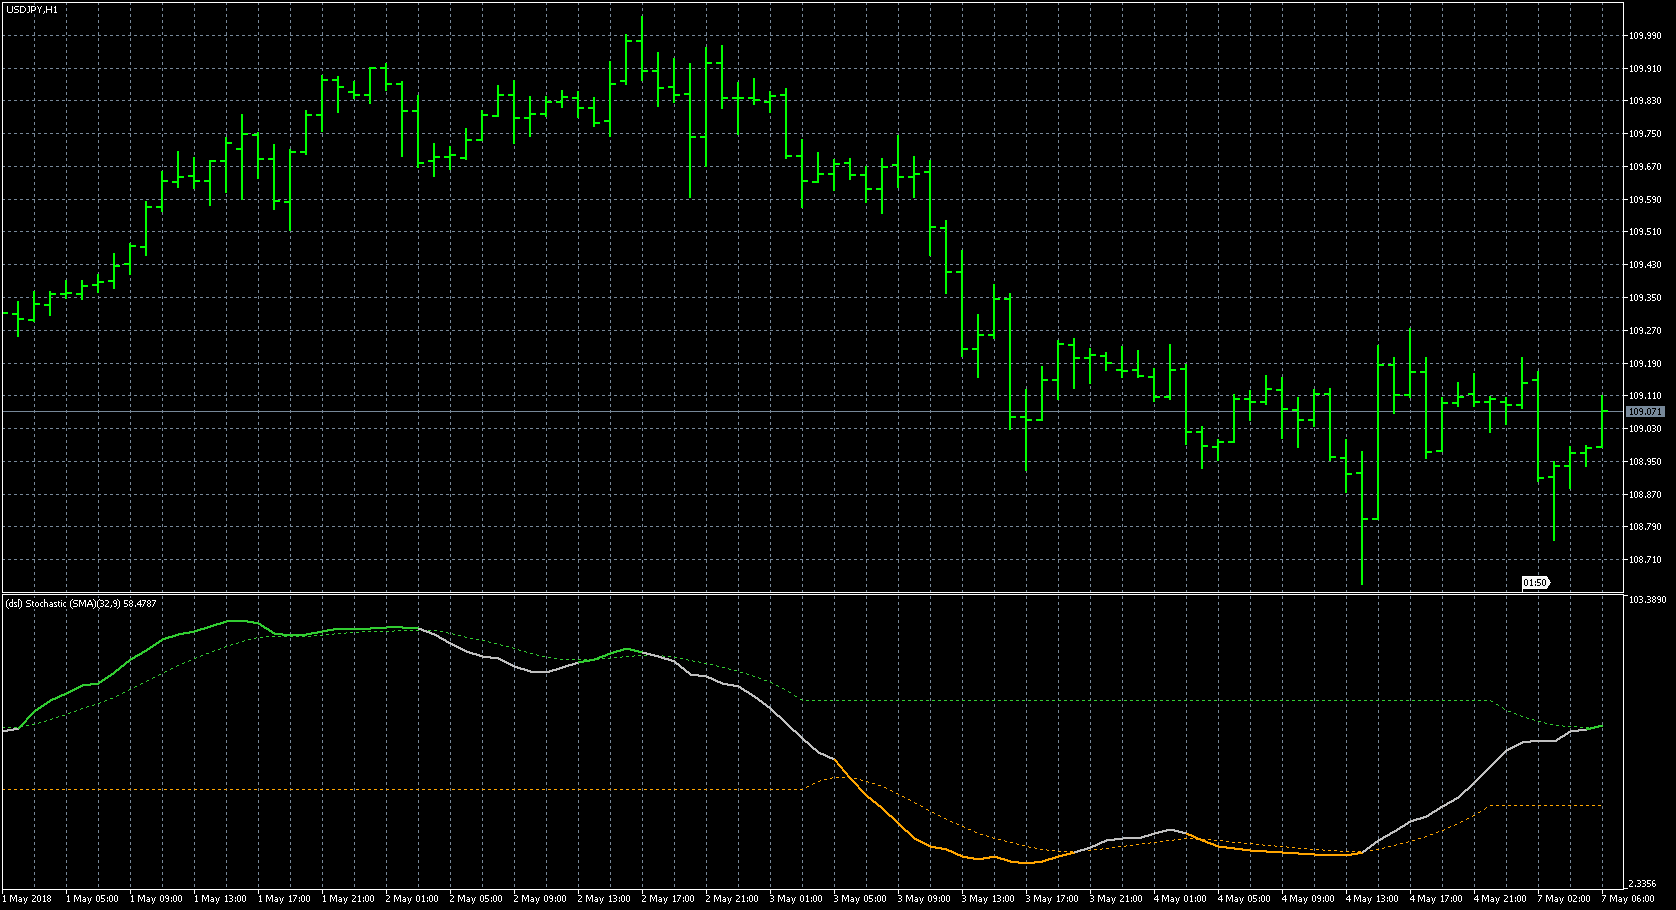This screenshot has width=1676, height=910.
Task: Select the '1 May 2018' time label
Action: pyautogui.click(x=30, y=899)
